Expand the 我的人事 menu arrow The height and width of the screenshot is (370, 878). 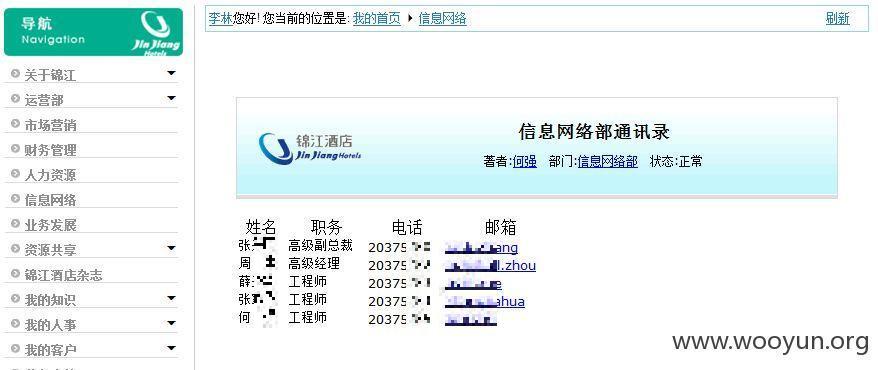171,323
